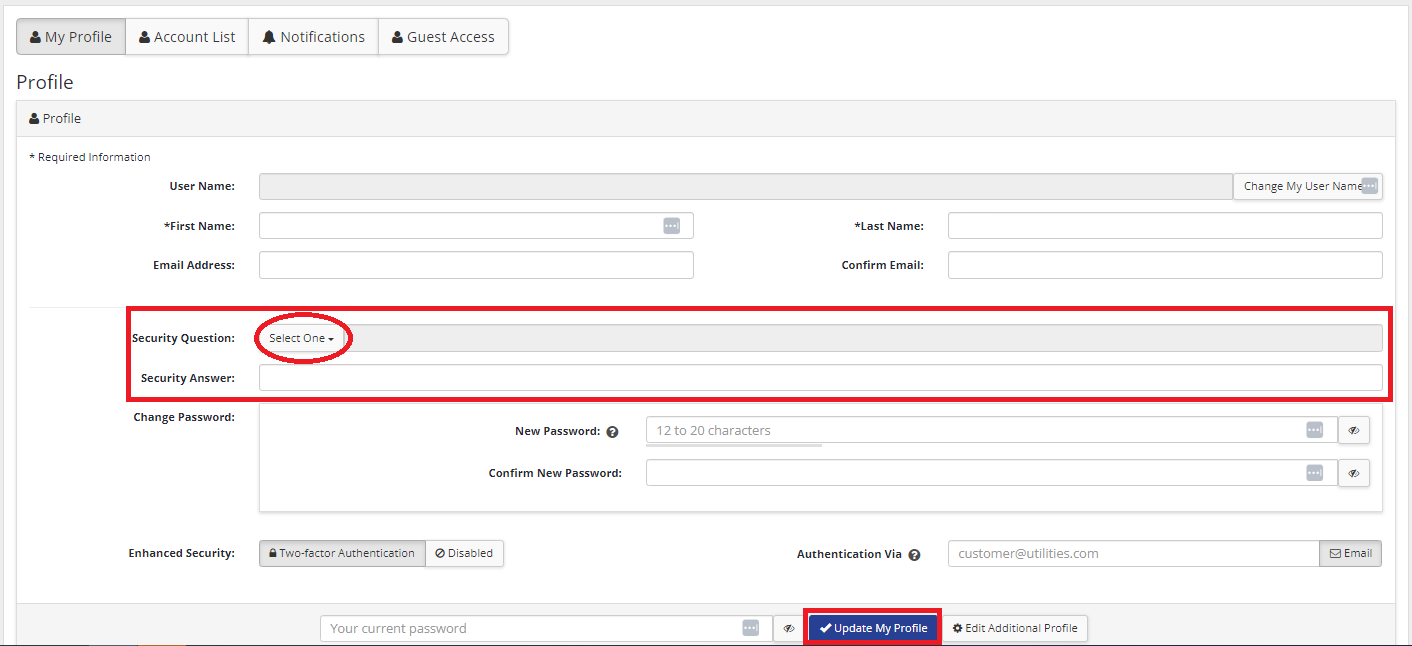Viewport: 1412px width, 646px height.
Task: Click help icon beside Authentication Via
Action: tap(914, 554)
